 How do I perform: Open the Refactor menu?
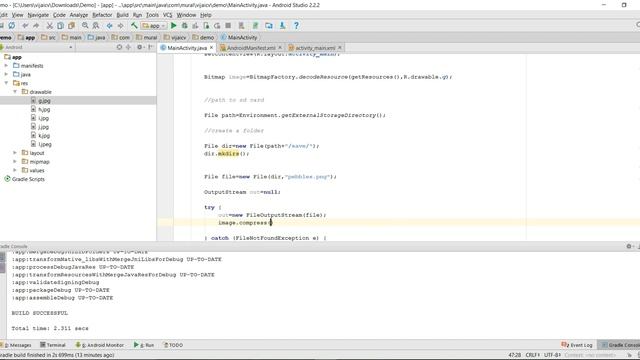click(x=102, y=15)
